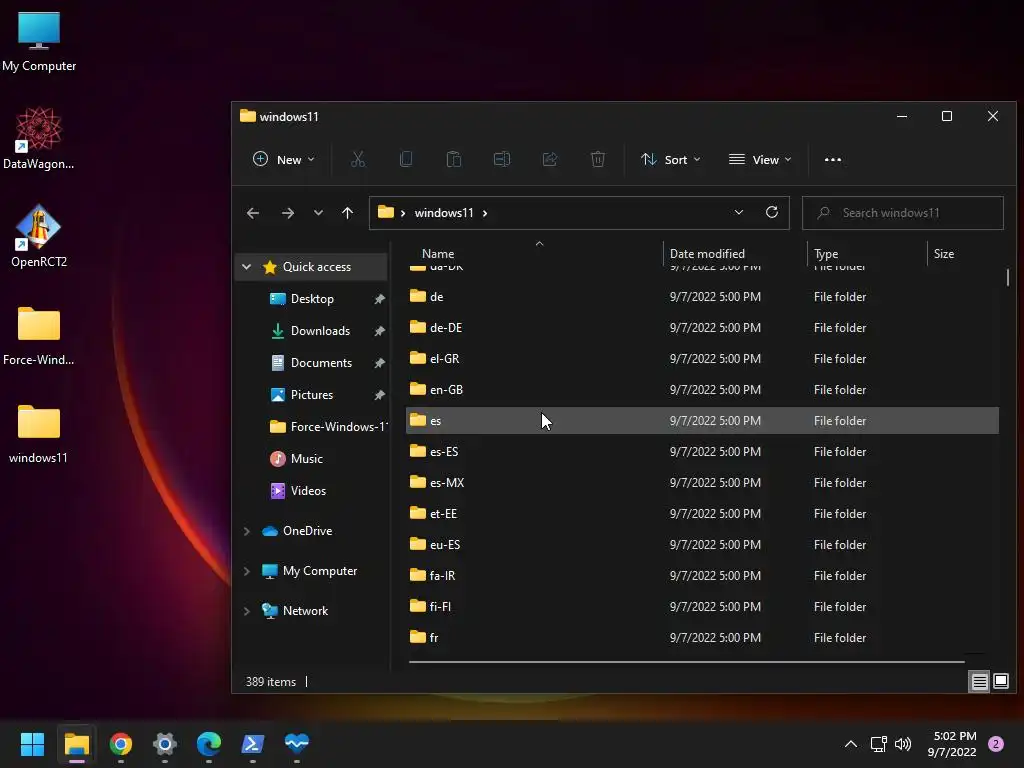The height and width of the screenshot is (768, 1024).
Task: Select the fi-FI folder
Action: [x=702, y=607]
